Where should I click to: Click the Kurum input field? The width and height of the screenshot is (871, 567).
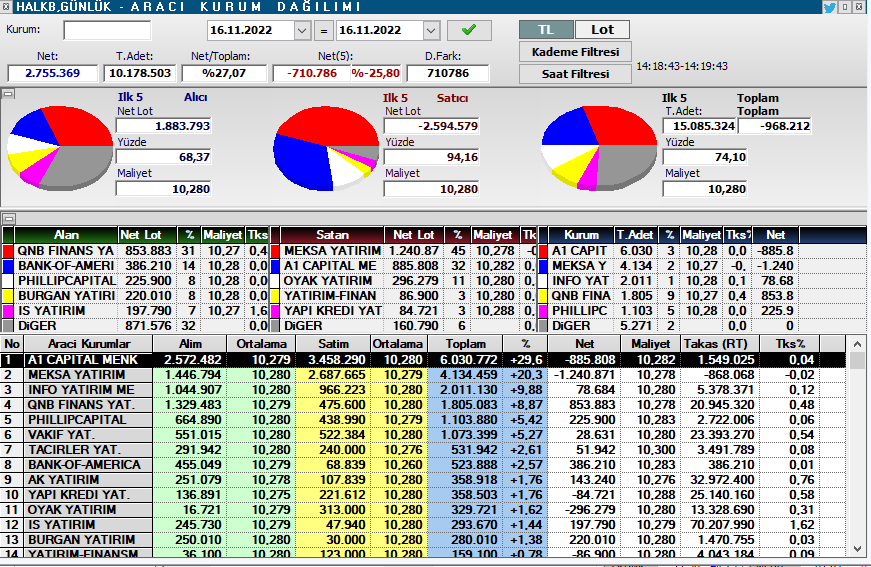click(107, 30)
